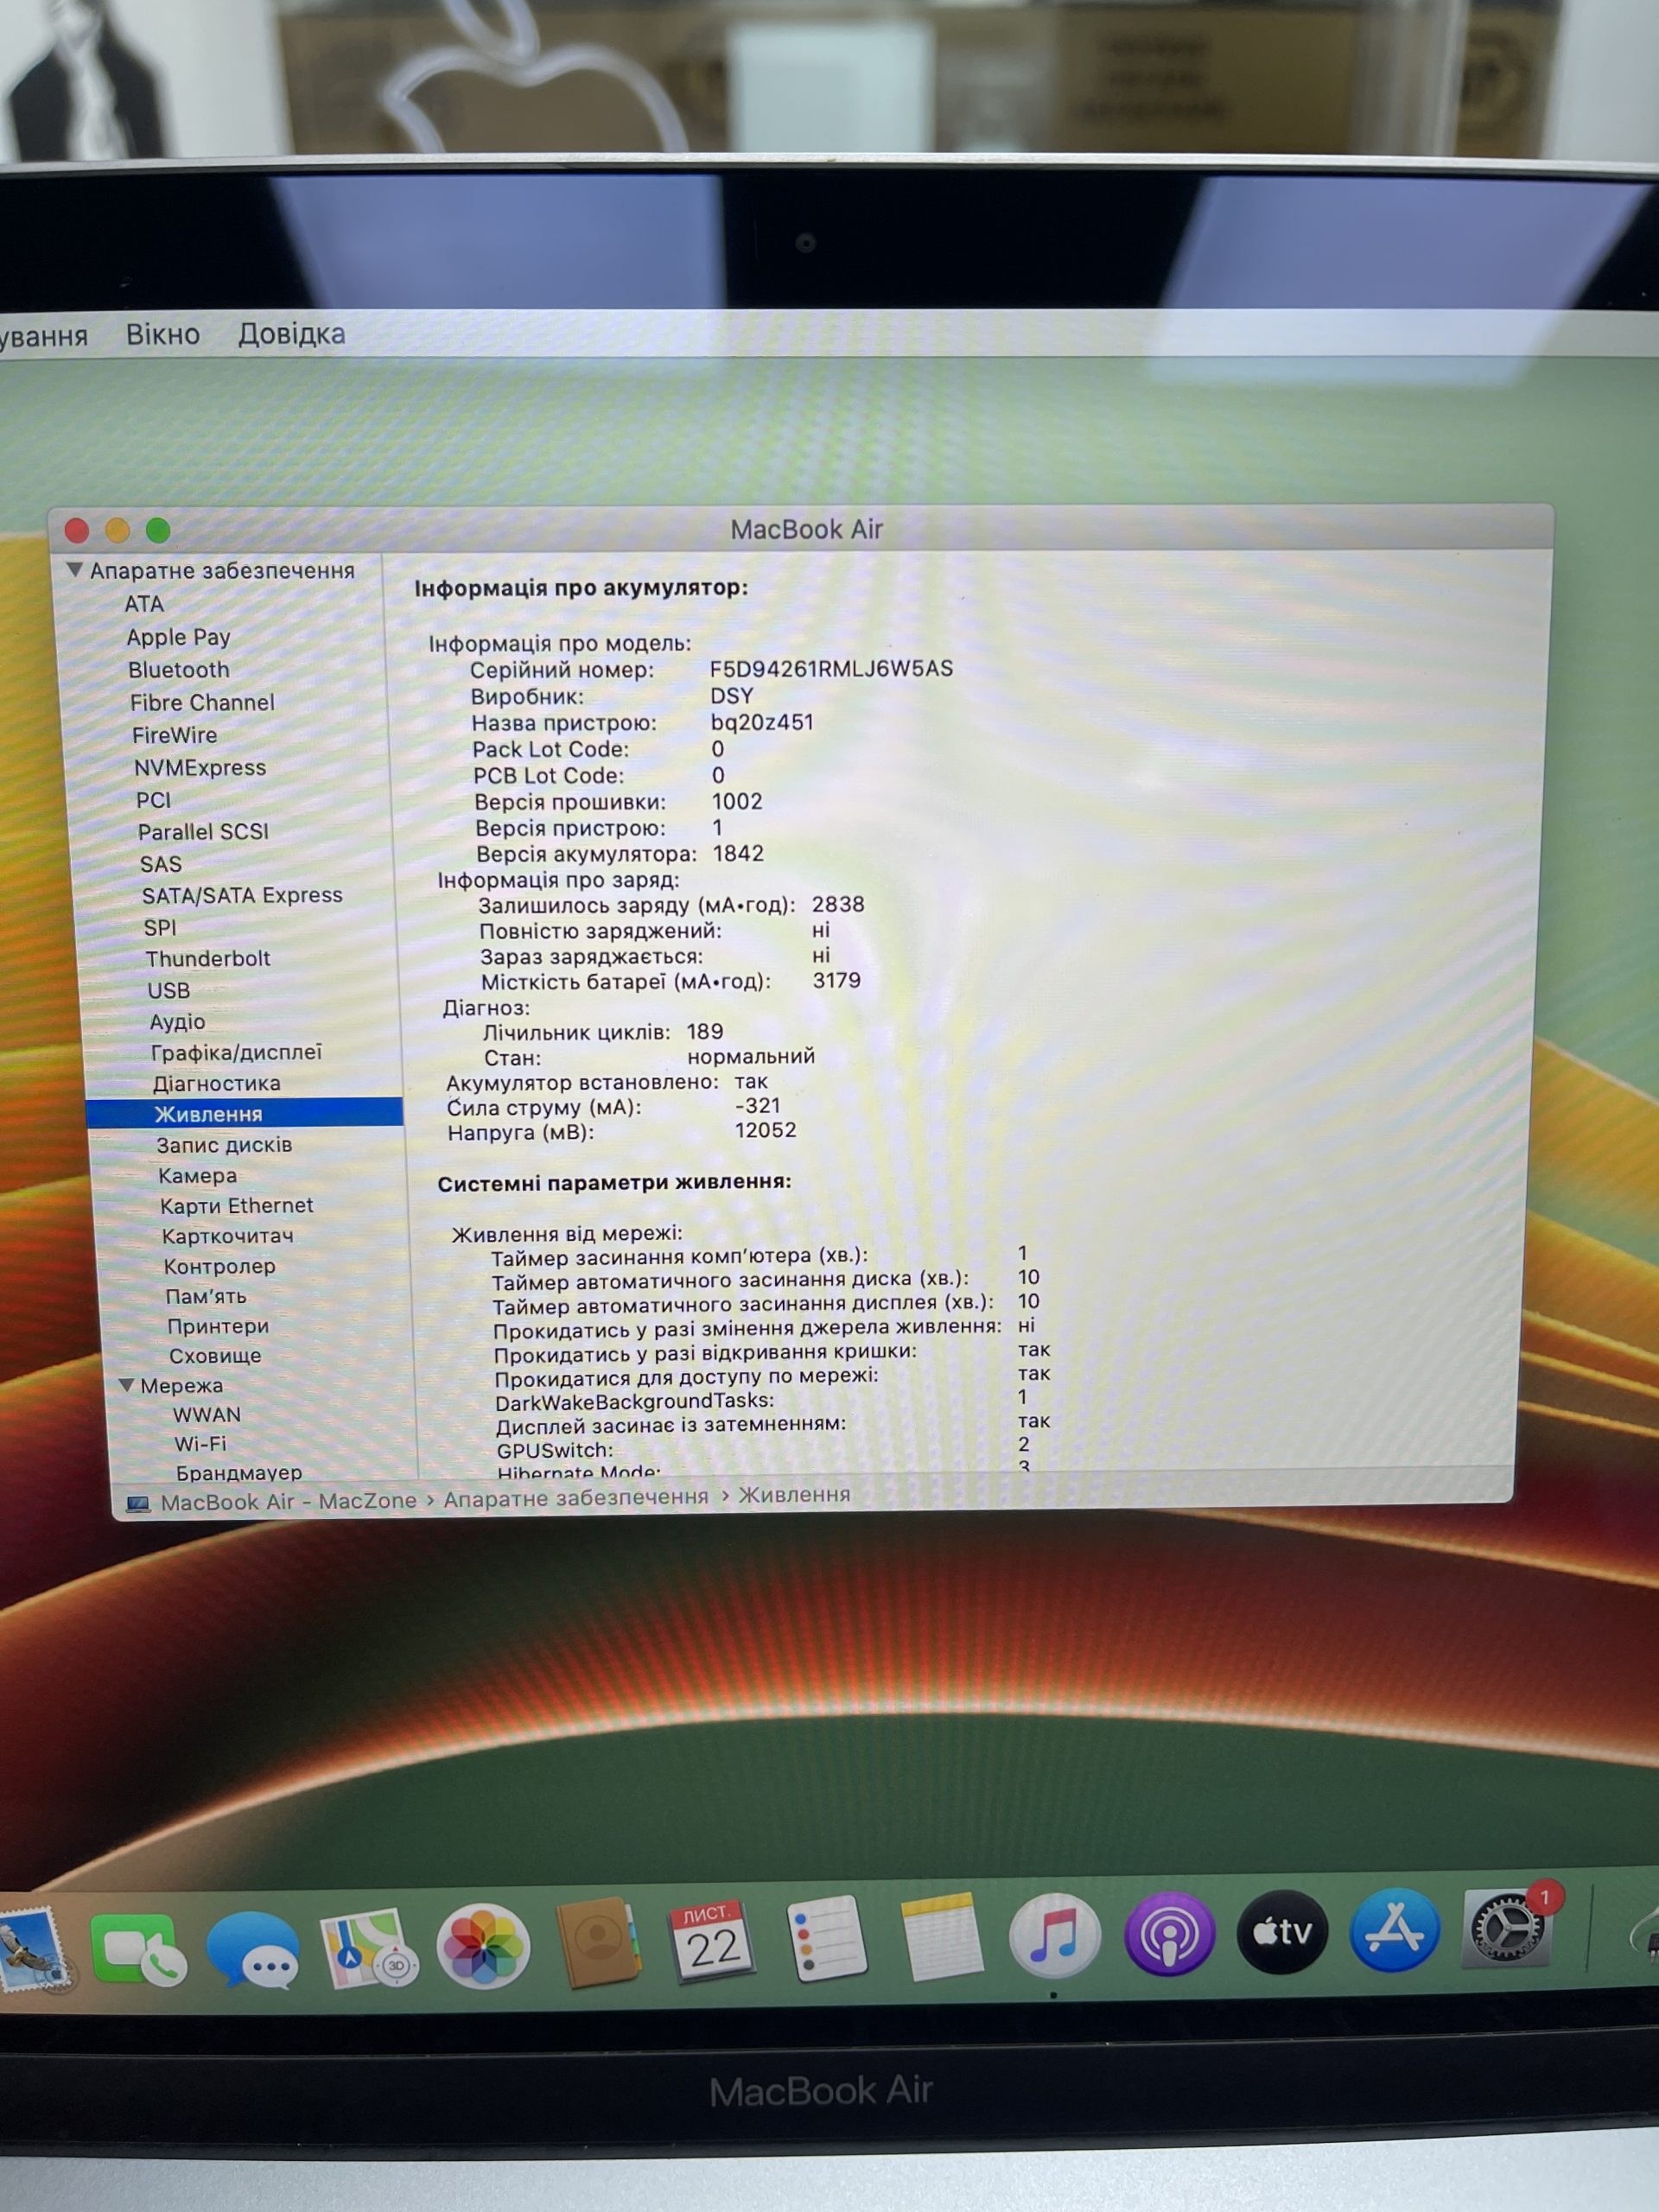This screenshot has width=1659, height=2212.
Task: Select Контролер in the sidebar
Action: (x=220, y=1266)
